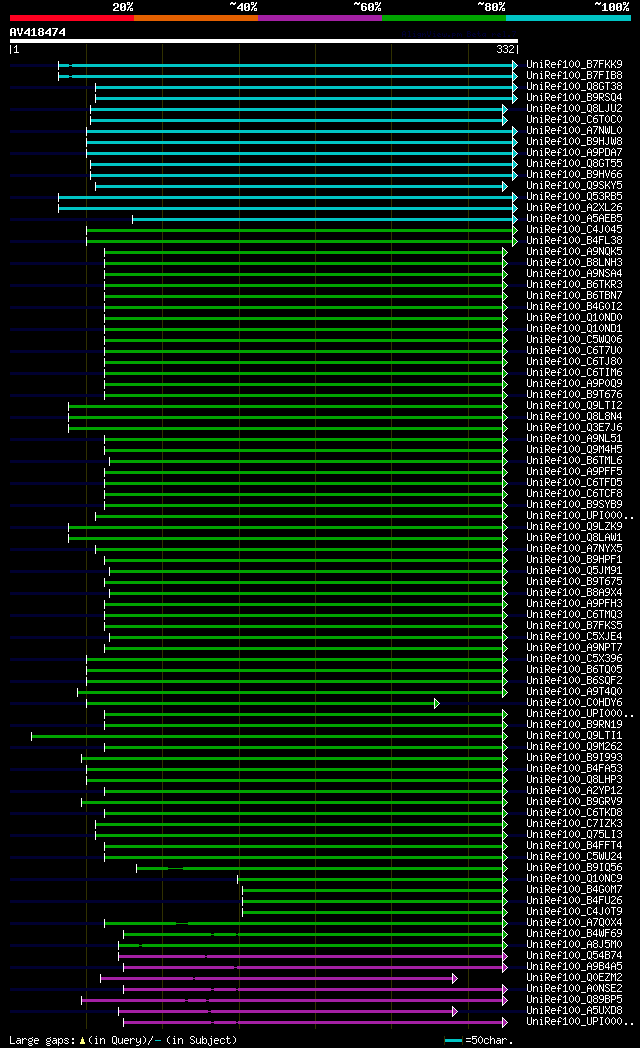Select the UniRef100_A2XL26 label

[x=574, y=208]
